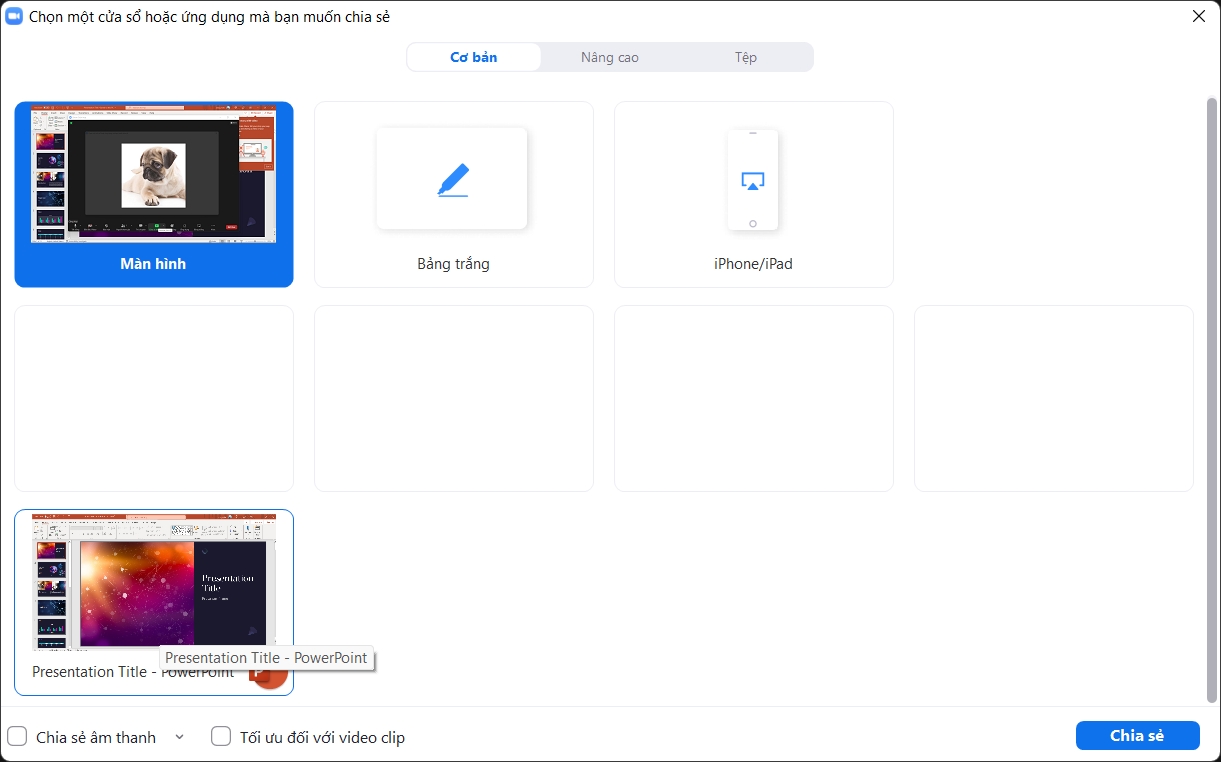Select the Bảng trắng sharing card

tap(452, 194)
